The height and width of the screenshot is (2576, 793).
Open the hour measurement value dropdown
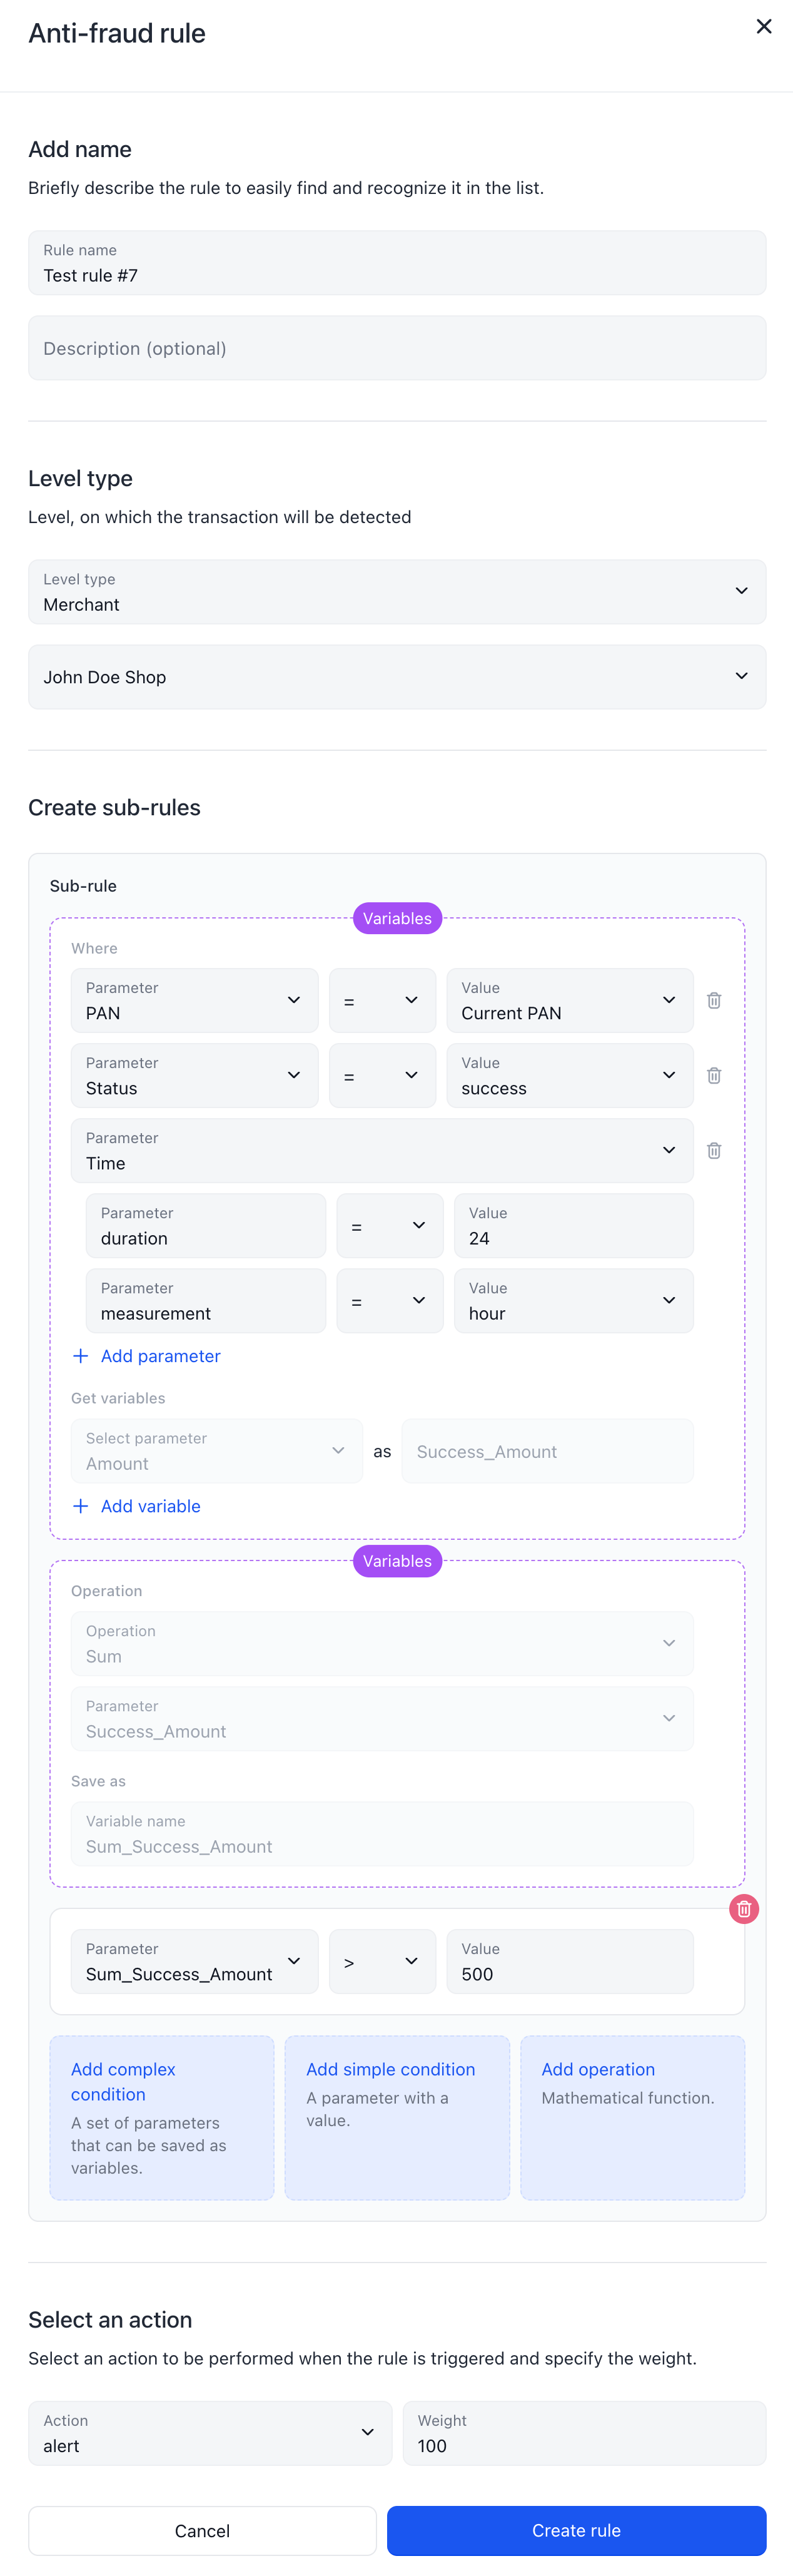click(x=574, y=1300)
